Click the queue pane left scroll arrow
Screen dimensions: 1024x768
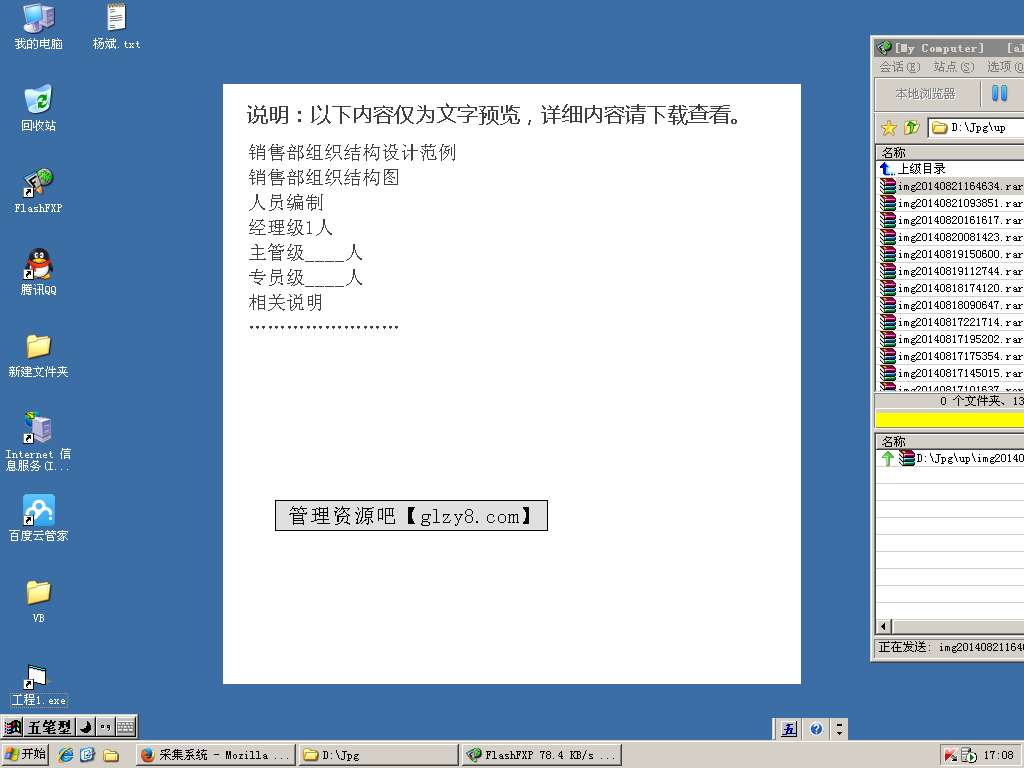[x=884, y=626]
